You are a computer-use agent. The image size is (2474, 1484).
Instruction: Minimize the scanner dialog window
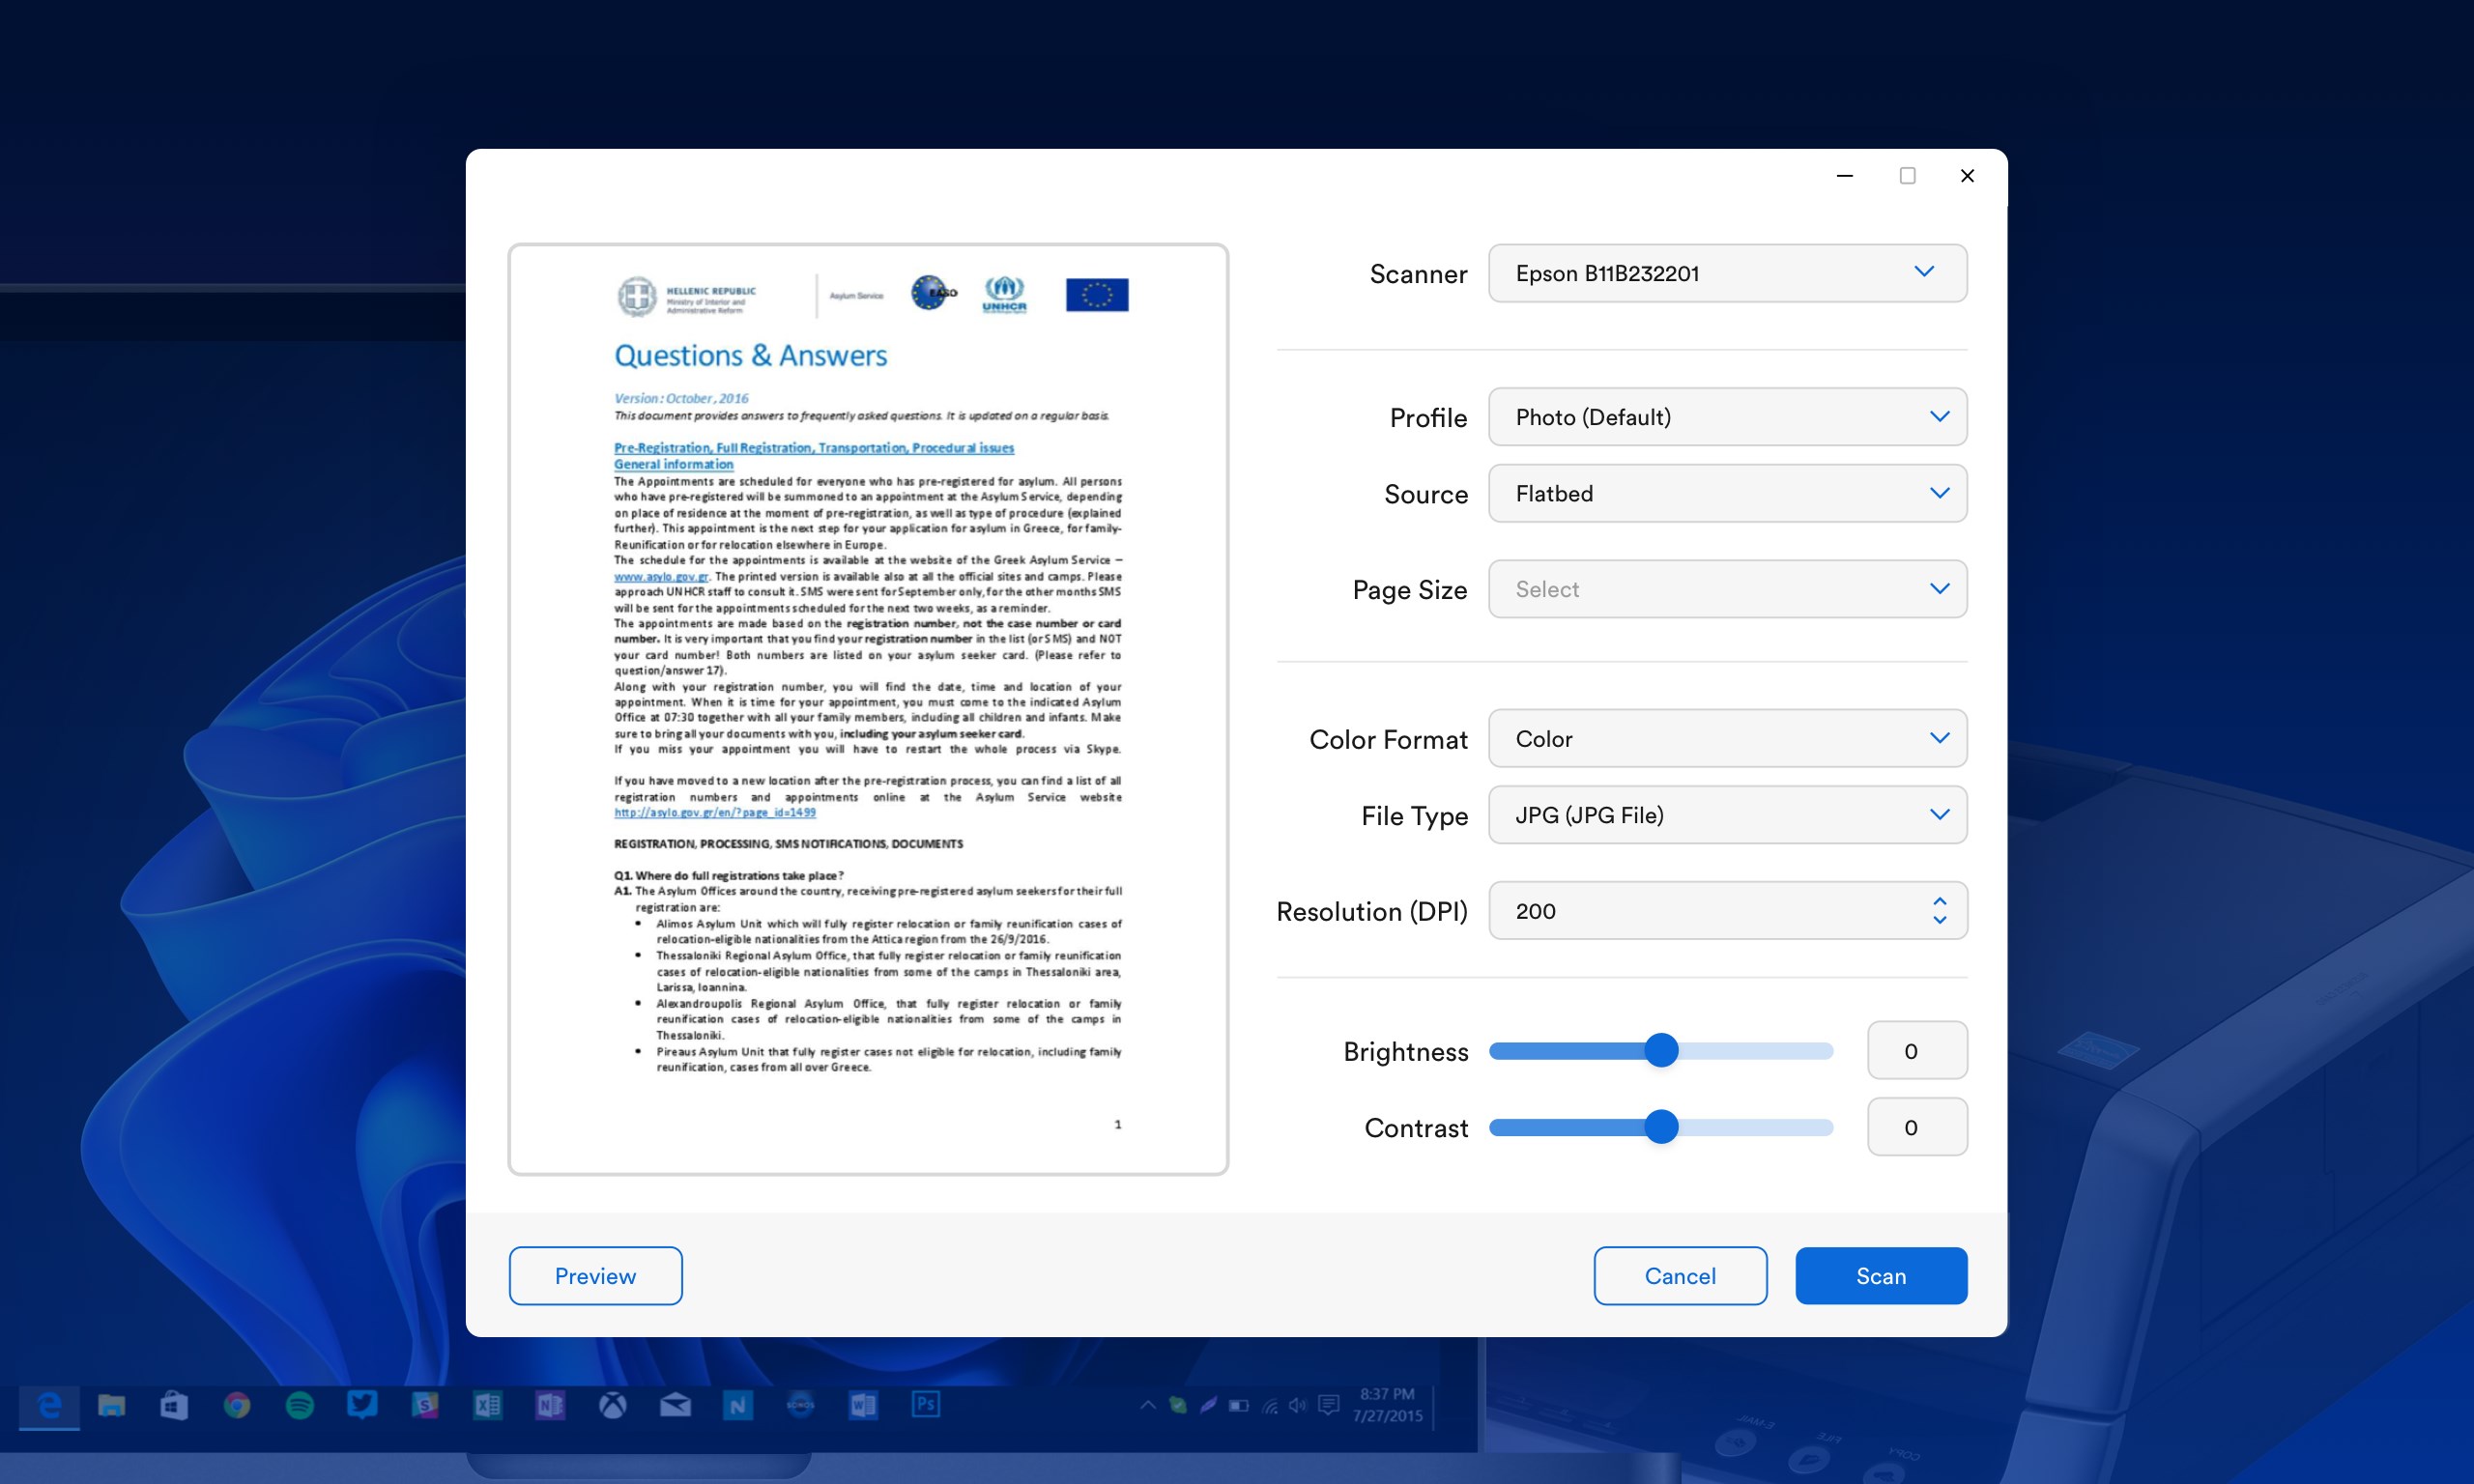point(1844,176)
